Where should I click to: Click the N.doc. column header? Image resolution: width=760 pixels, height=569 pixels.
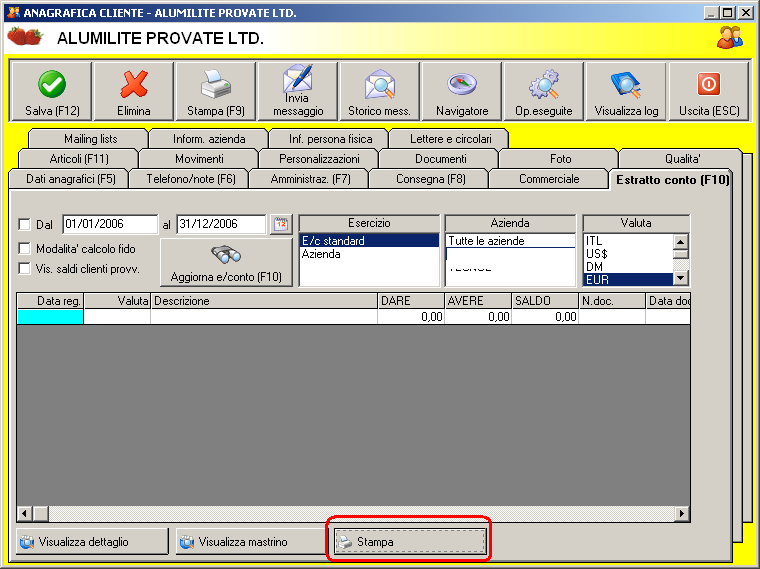click(612, 301)
